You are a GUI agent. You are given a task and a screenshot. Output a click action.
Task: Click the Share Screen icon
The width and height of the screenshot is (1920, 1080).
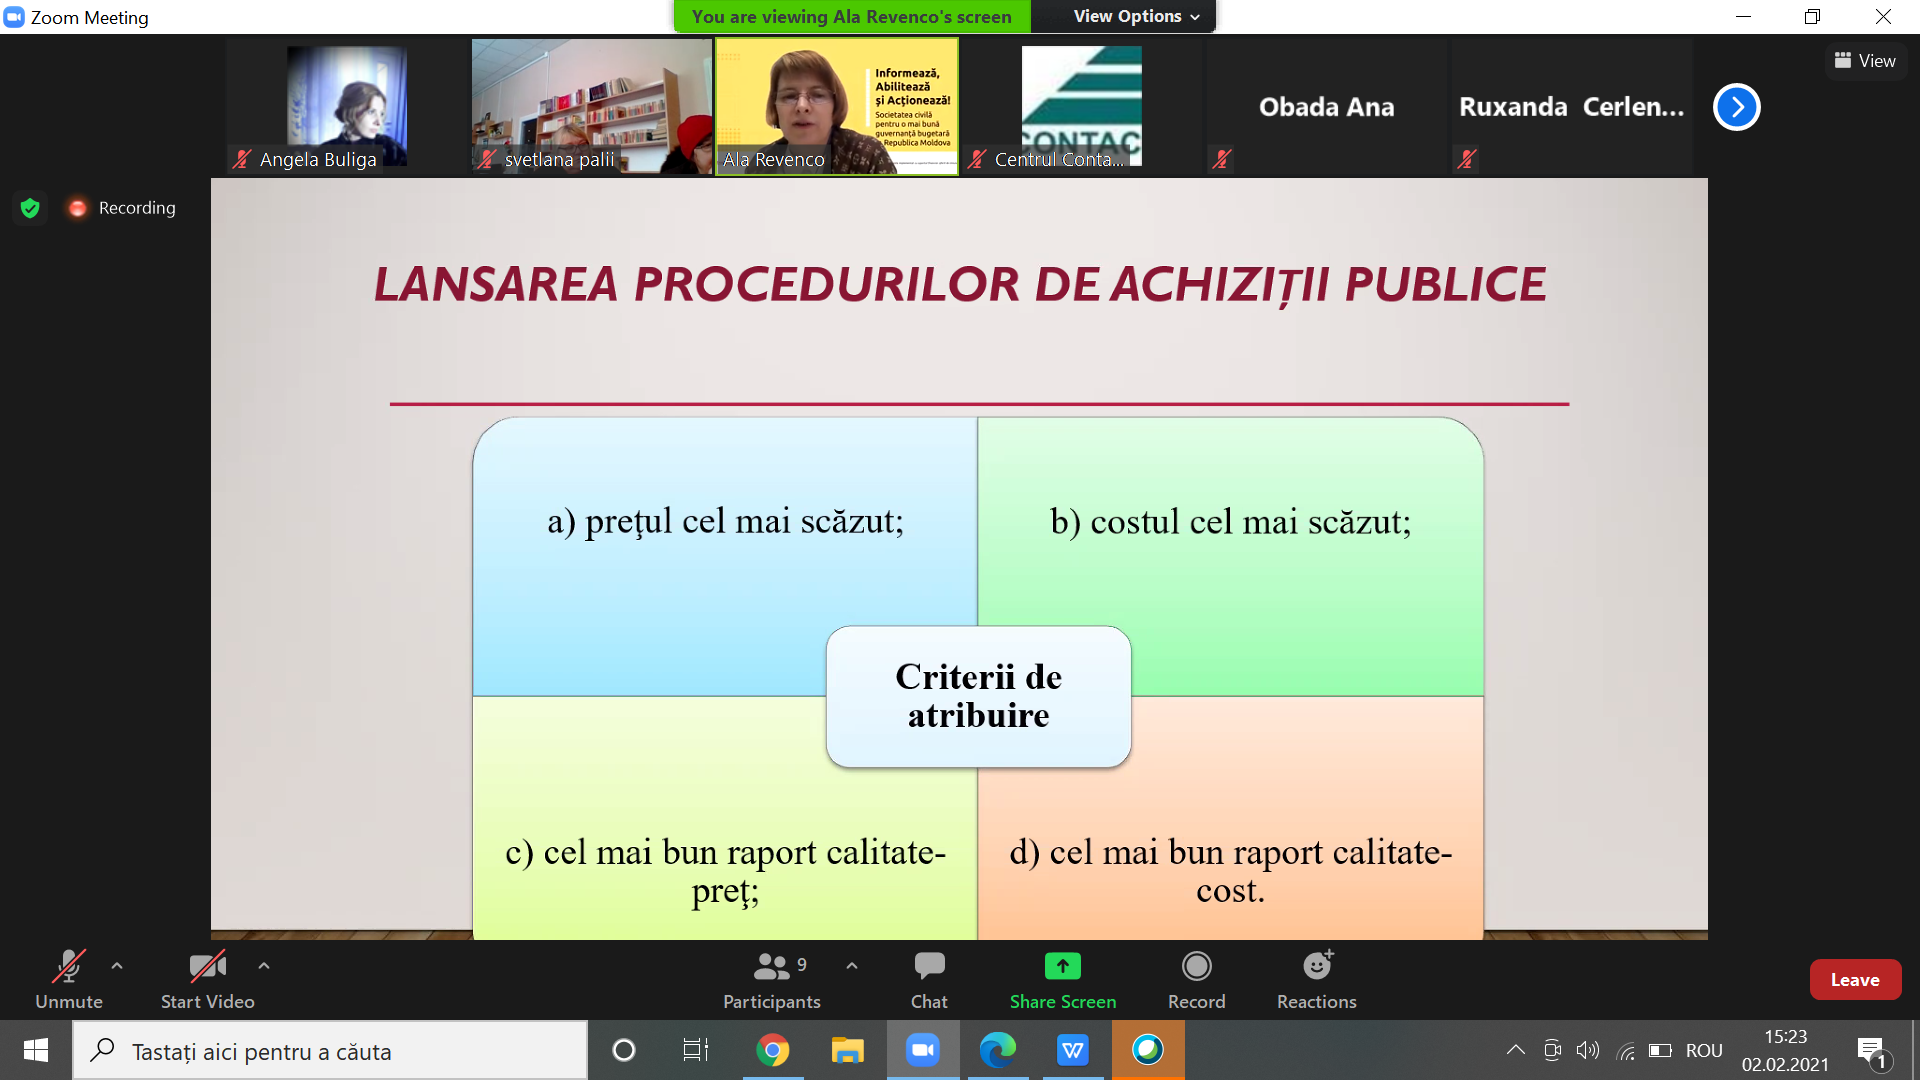(x=1062, y=966)
